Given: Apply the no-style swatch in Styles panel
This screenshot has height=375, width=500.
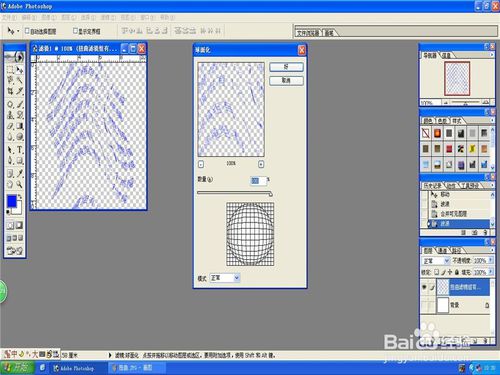Looking at the screenshot, I should pos(426,133).
